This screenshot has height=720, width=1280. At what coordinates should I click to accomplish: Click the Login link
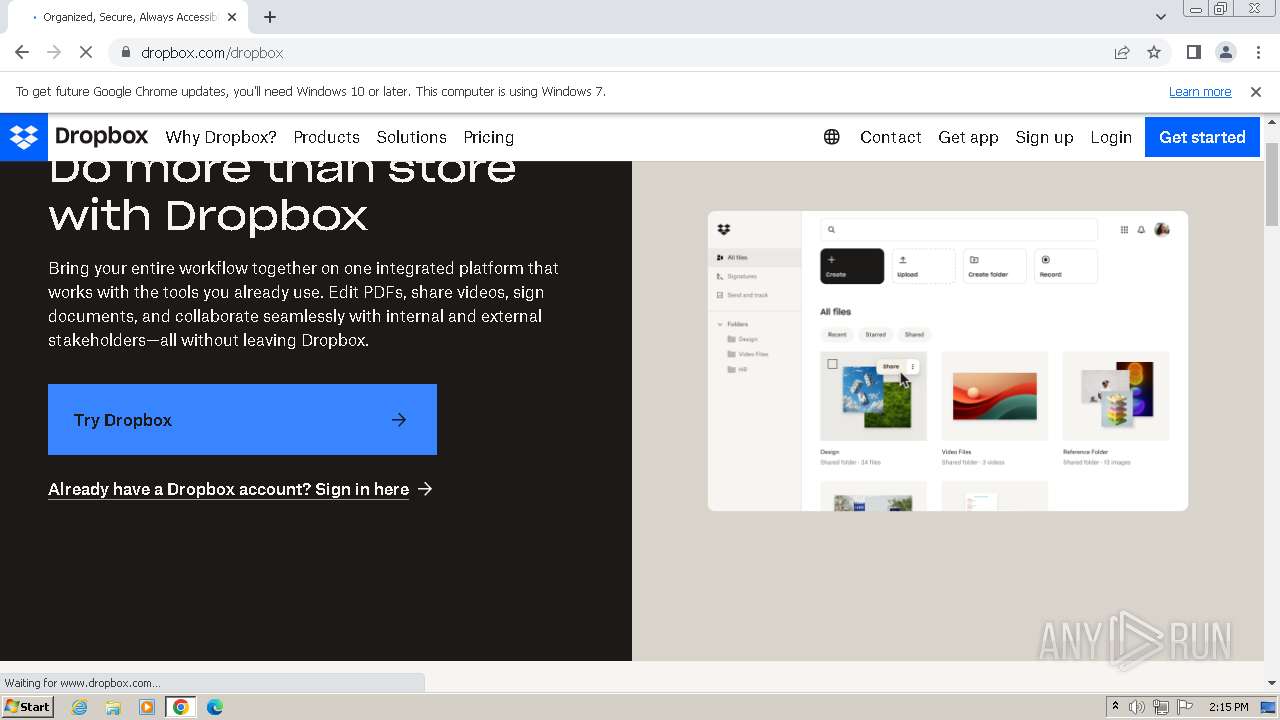coord(1111,137)
